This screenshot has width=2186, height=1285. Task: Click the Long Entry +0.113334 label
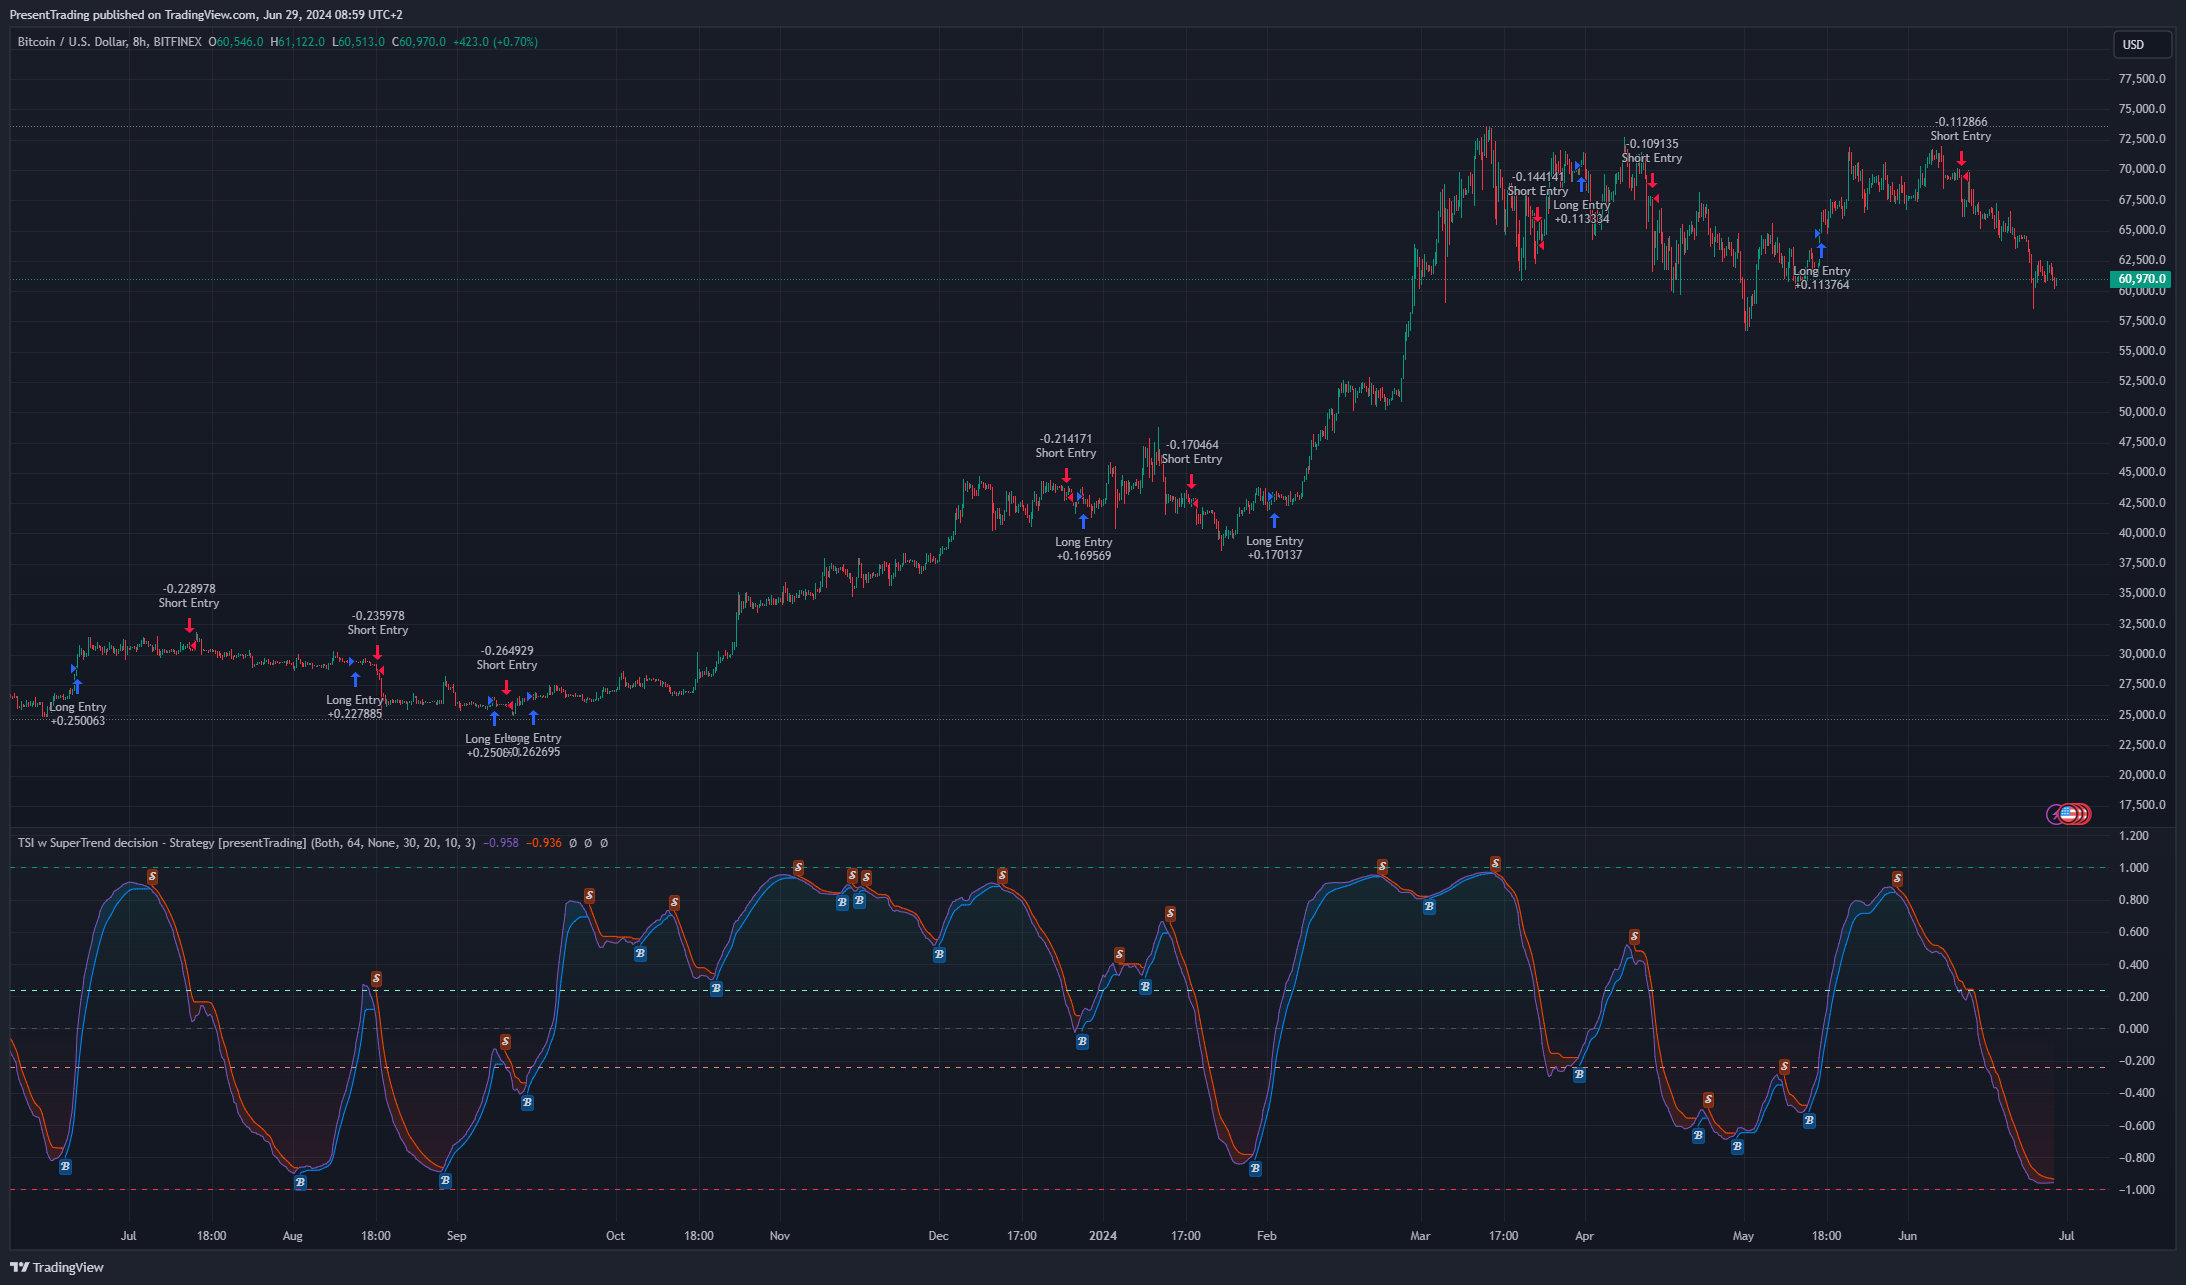point(1582,212)
